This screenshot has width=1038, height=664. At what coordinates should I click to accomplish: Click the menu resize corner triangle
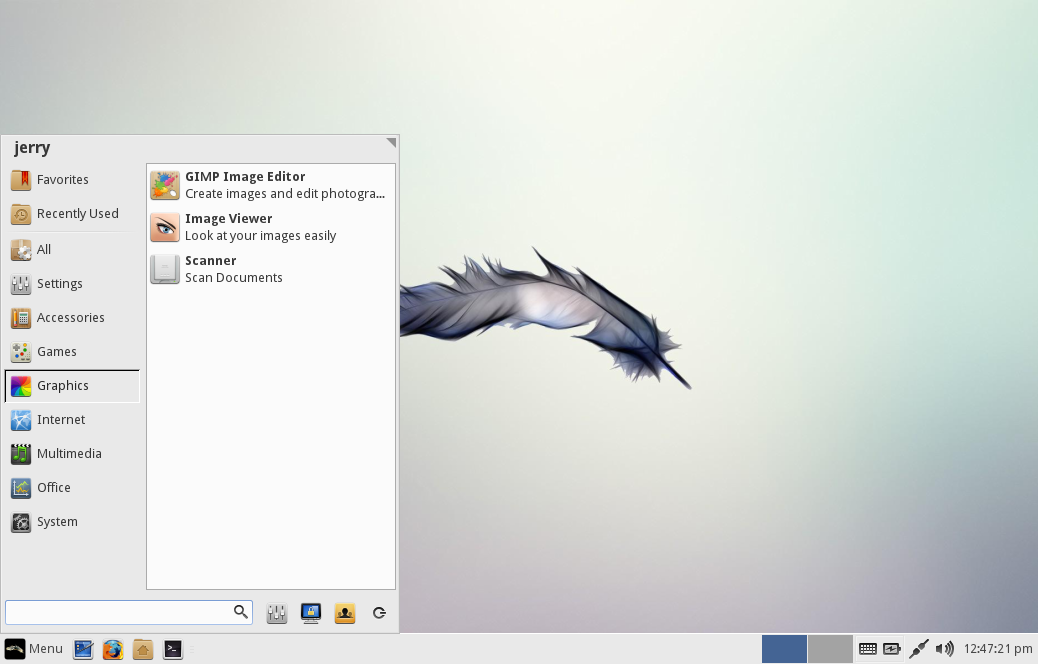click(391, 142)
